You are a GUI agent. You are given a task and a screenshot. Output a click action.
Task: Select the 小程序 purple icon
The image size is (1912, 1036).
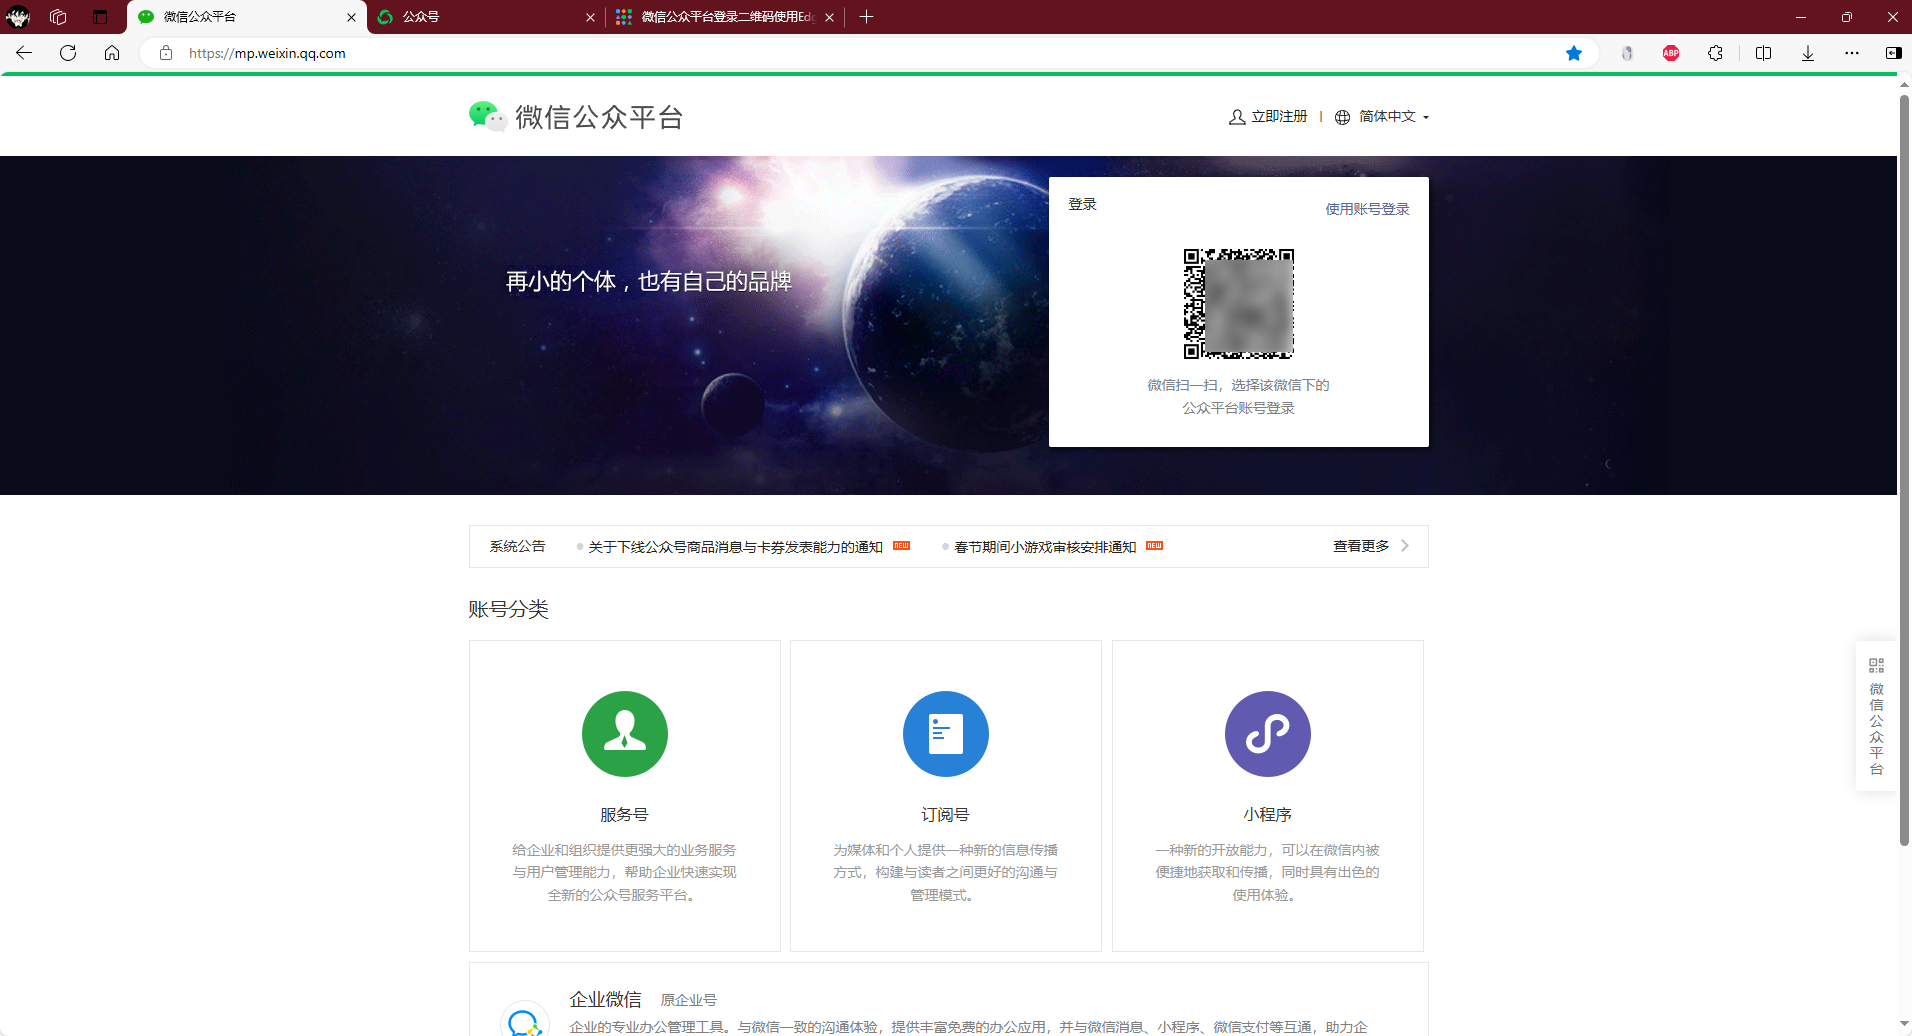tap(1268, 734)
